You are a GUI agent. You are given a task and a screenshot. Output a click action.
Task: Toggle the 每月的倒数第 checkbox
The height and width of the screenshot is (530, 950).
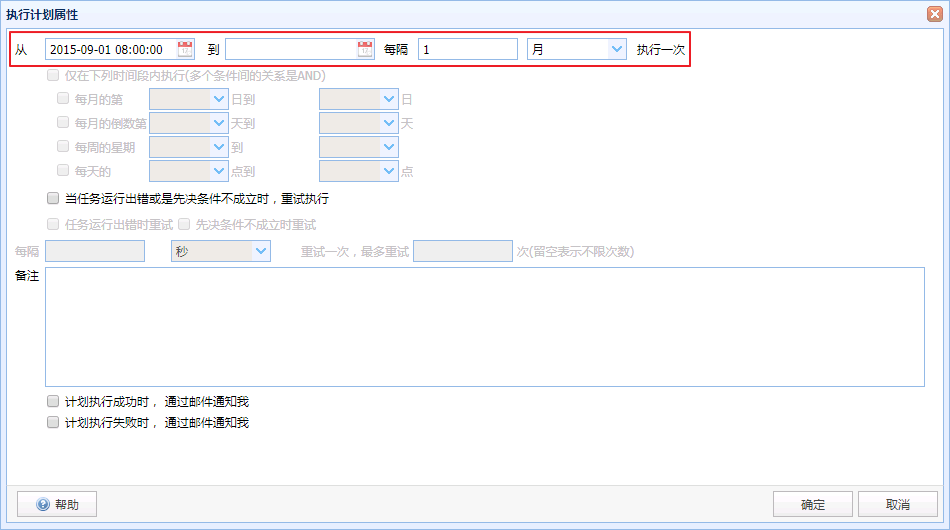[63, 122]
